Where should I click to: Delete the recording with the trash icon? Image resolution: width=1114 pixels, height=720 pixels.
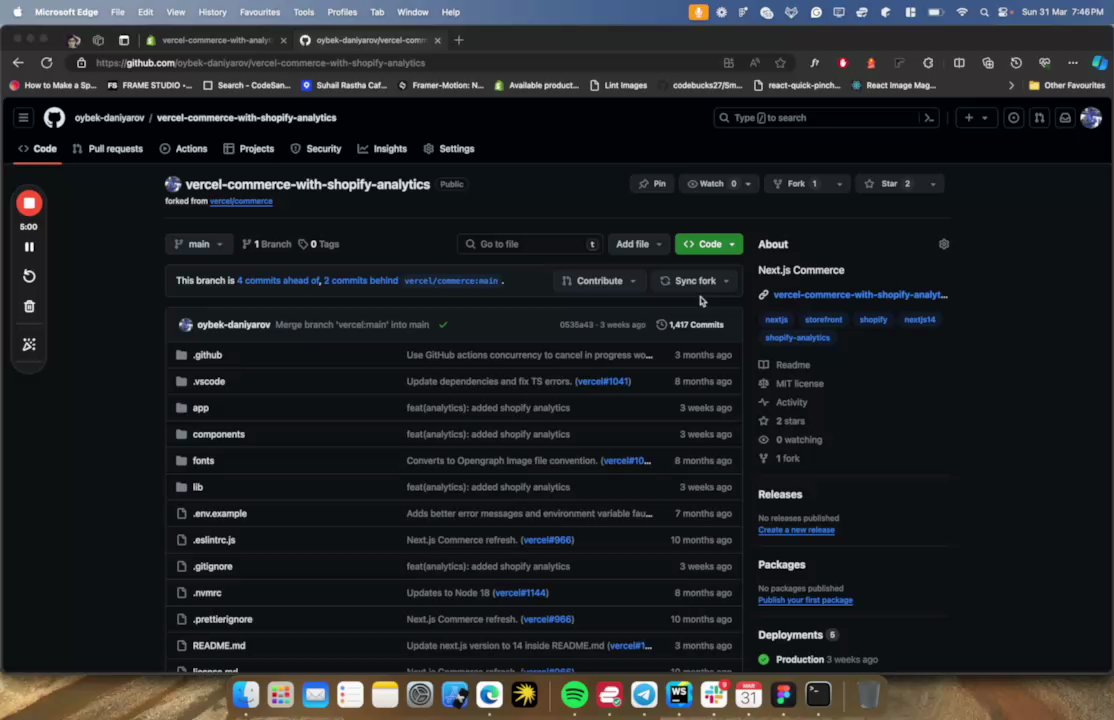click(29, 306)
